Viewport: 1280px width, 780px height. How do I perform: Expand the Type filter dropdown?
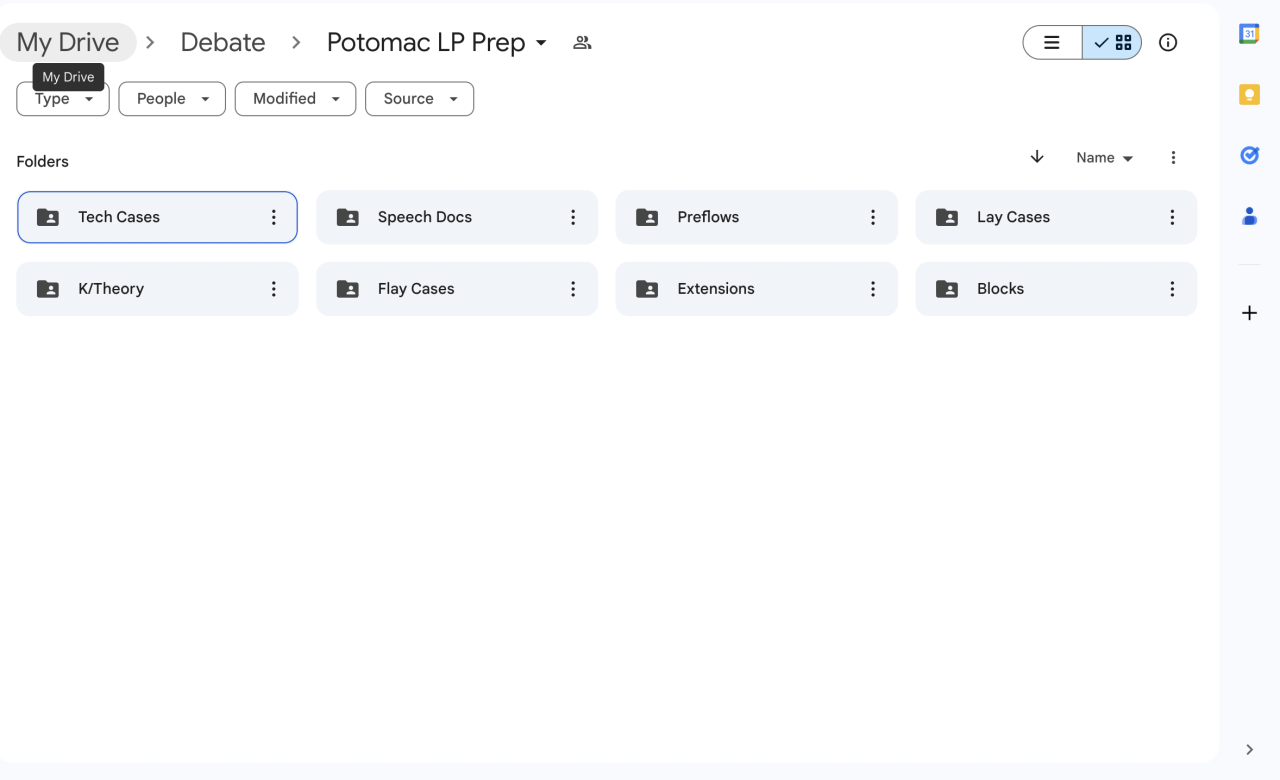pos(63,99)
